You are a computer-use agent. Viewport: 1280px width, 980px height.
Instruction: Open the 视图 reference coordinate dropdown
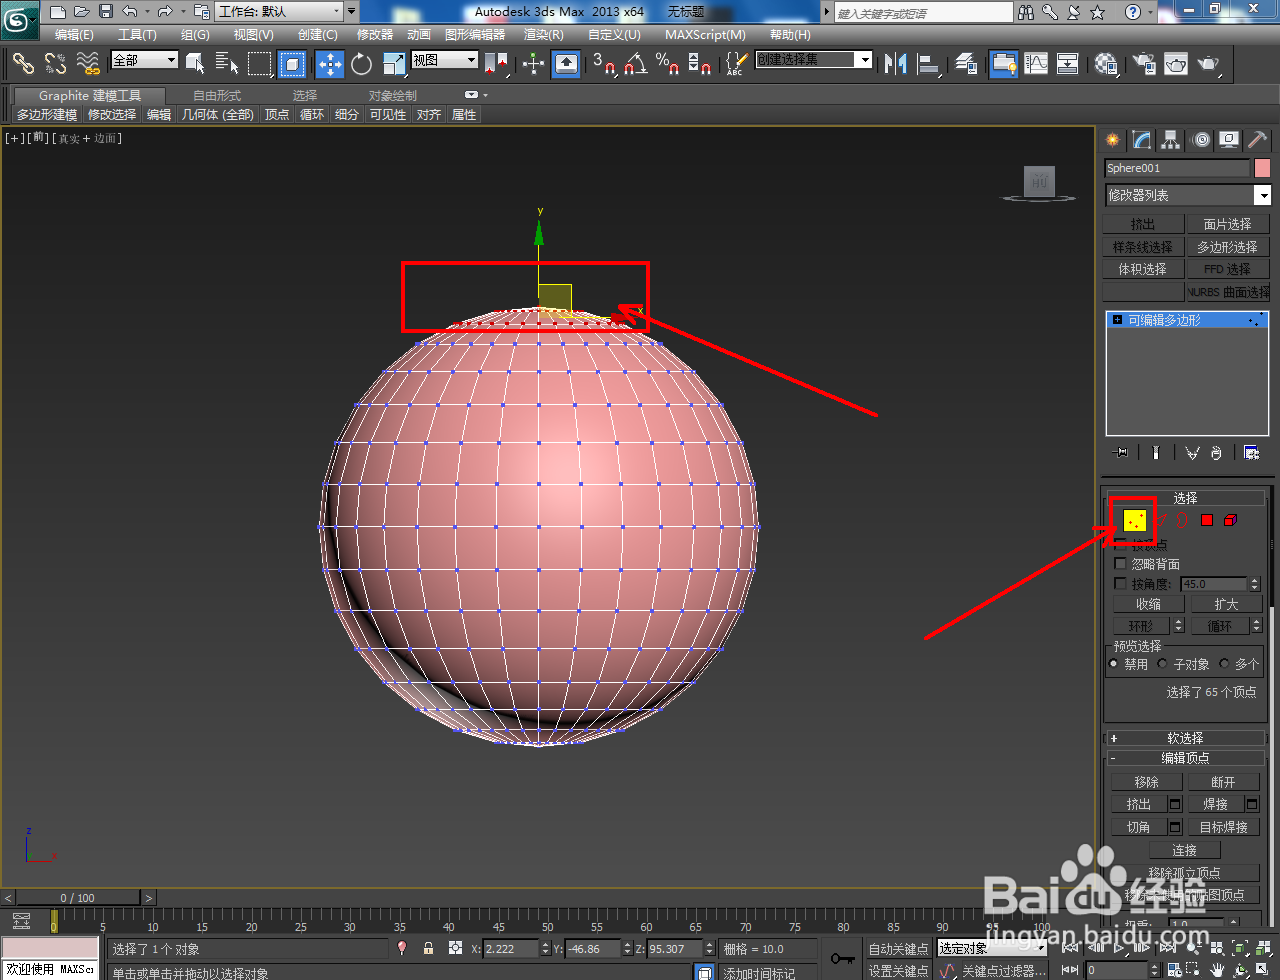(445, 60)
